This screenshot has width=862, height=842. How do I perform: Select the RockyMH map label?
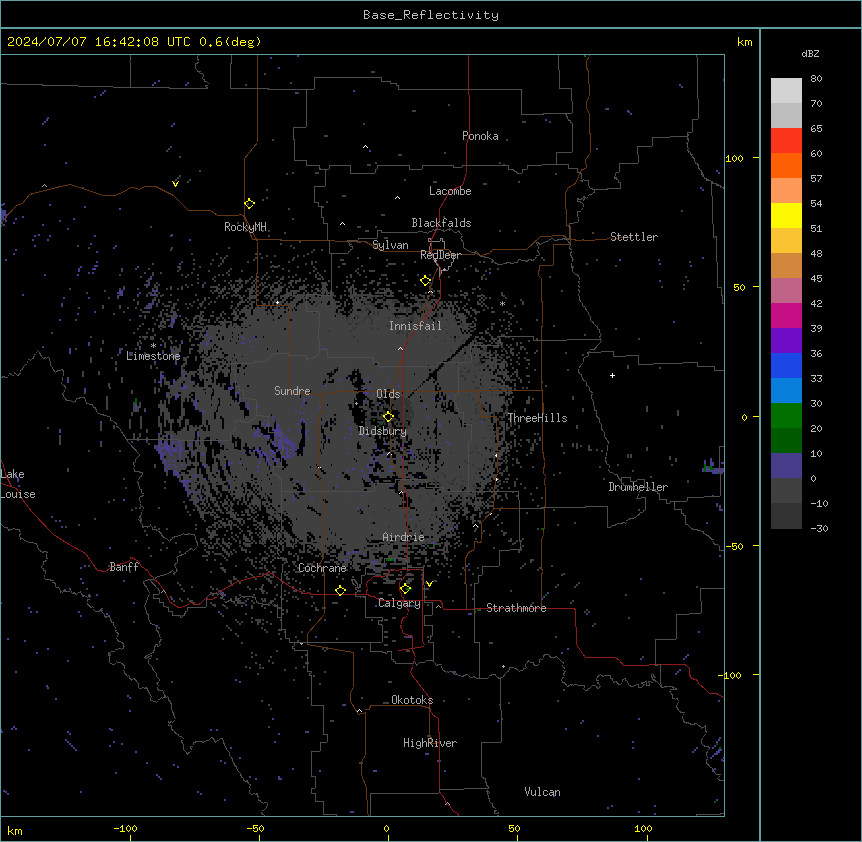pos(245,227)
